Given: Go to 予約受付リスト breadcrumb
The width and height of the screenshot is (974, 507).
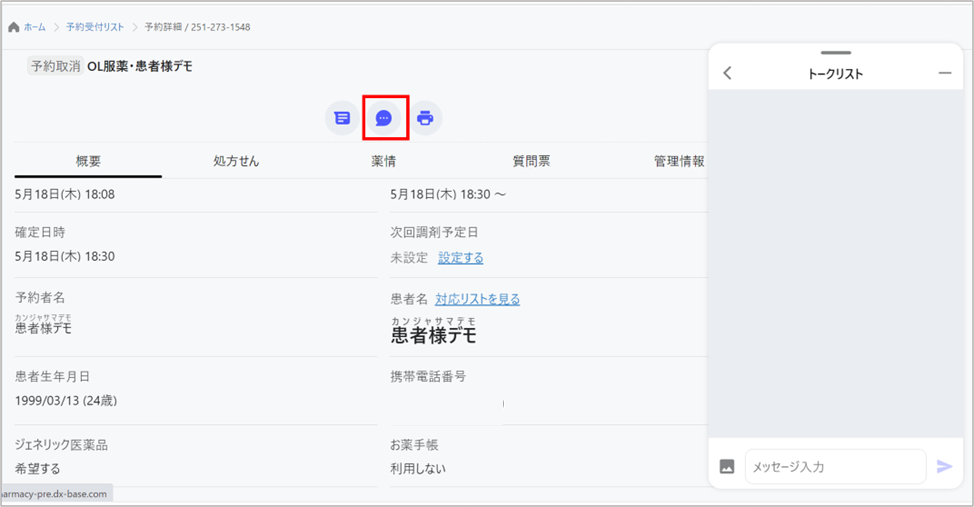Looking at the screenshot, I should pos(95,27).
